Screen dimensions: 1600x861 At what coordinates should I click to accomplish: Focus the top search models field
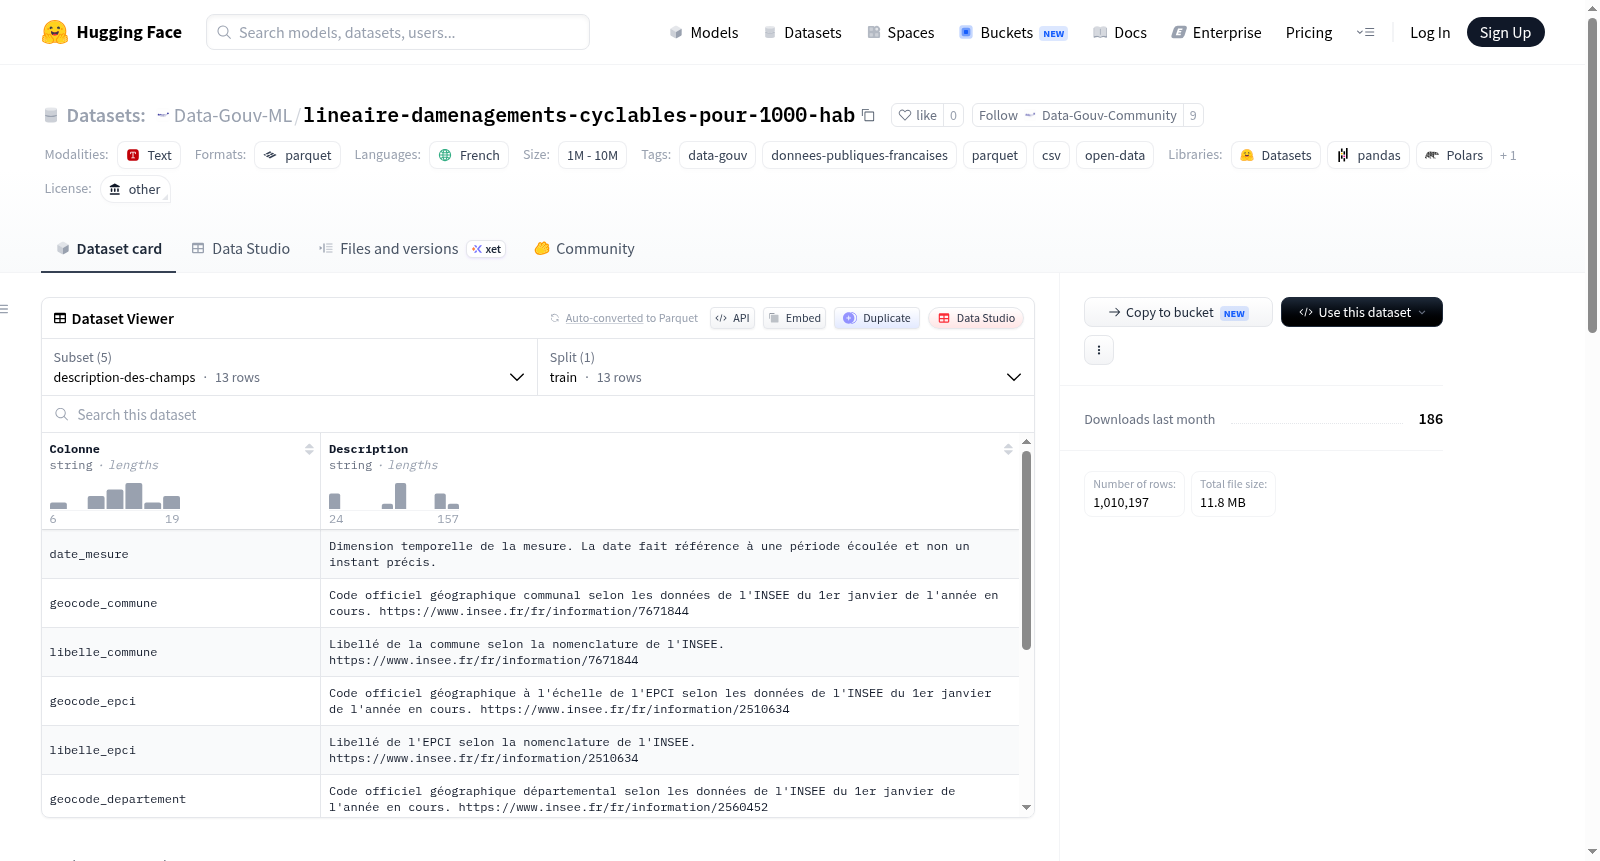(398, 32)
